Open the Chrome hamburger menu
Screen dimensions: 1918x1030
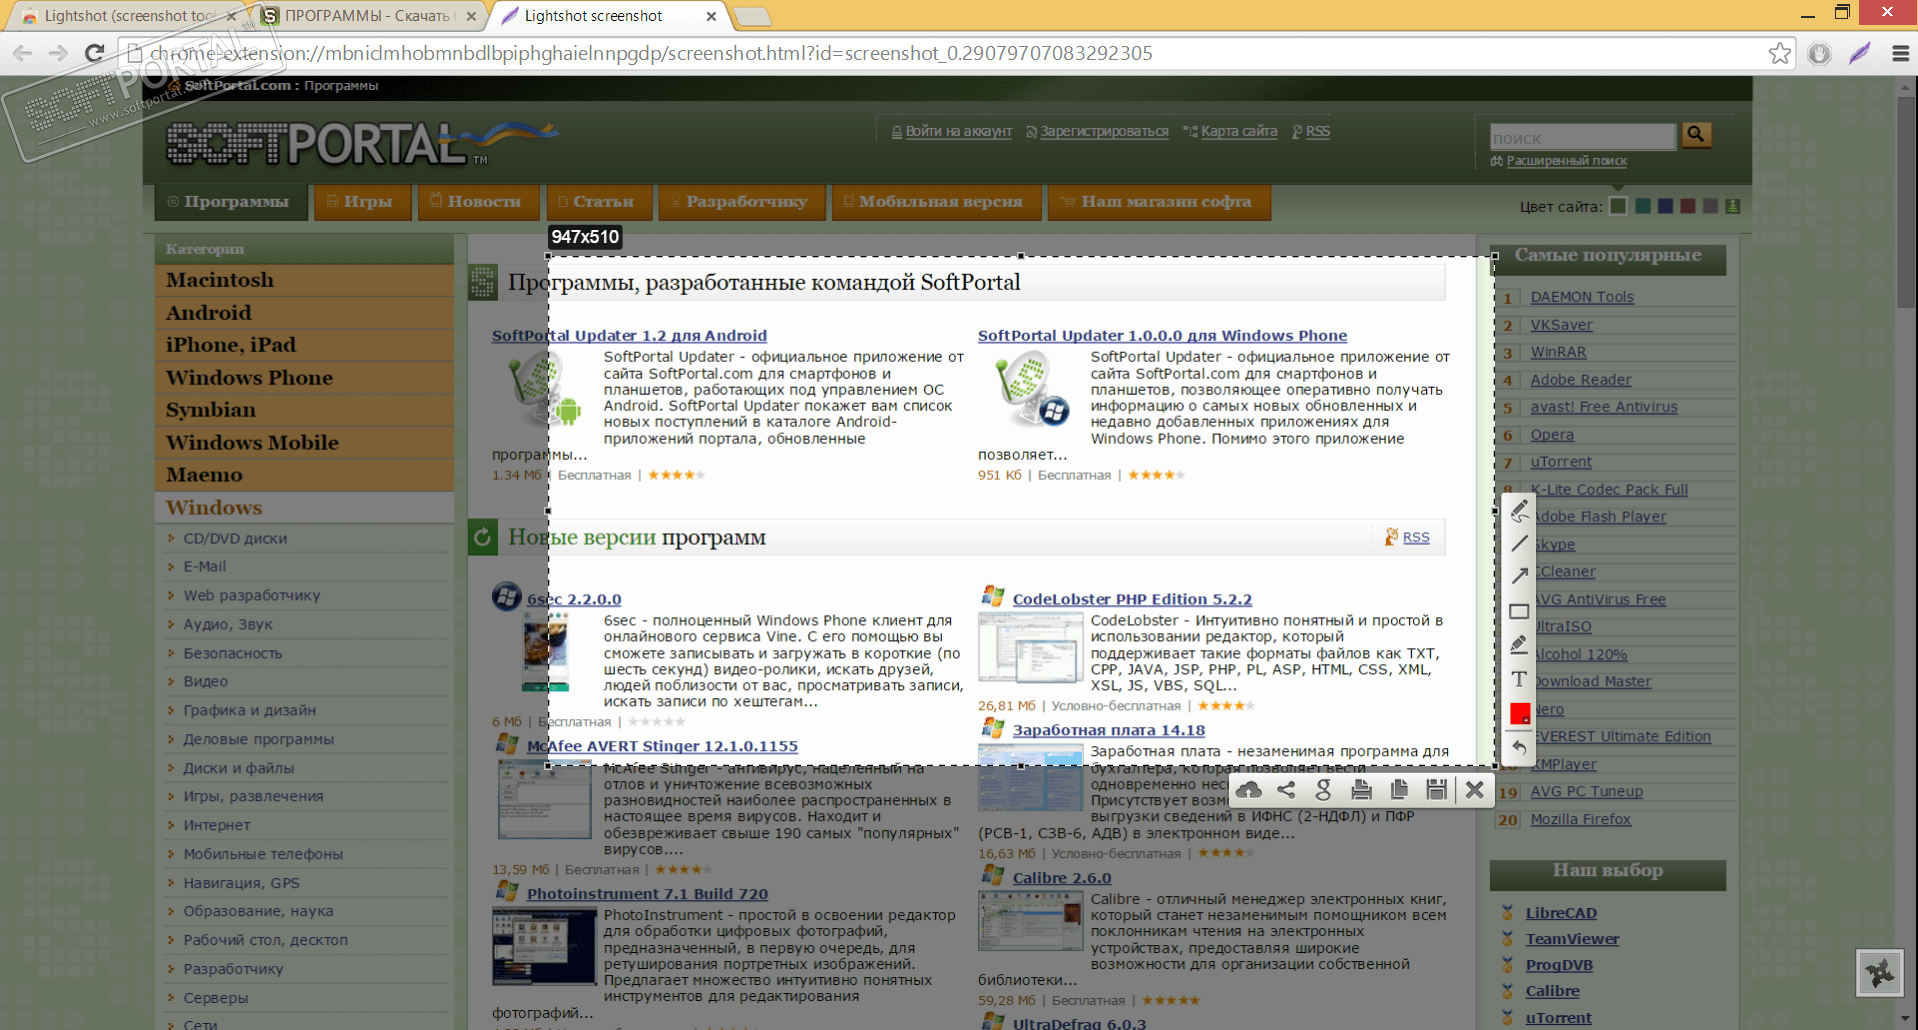point(1900,54)
